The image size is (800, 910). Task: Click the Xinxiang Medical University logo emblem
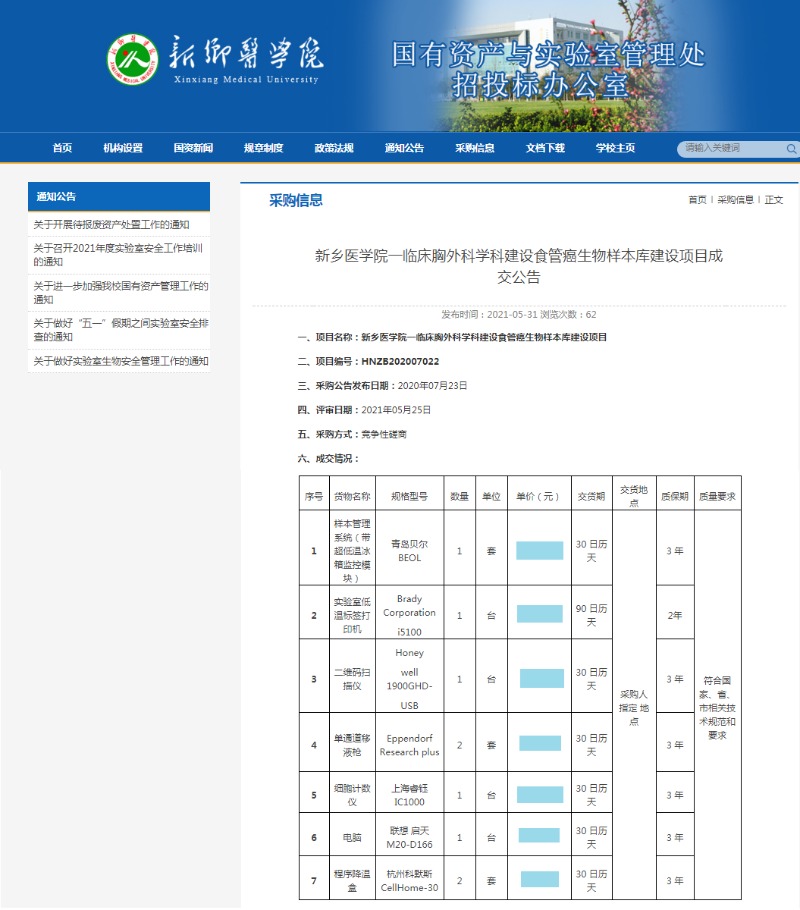pyautogui.click(x=135, y=60)
